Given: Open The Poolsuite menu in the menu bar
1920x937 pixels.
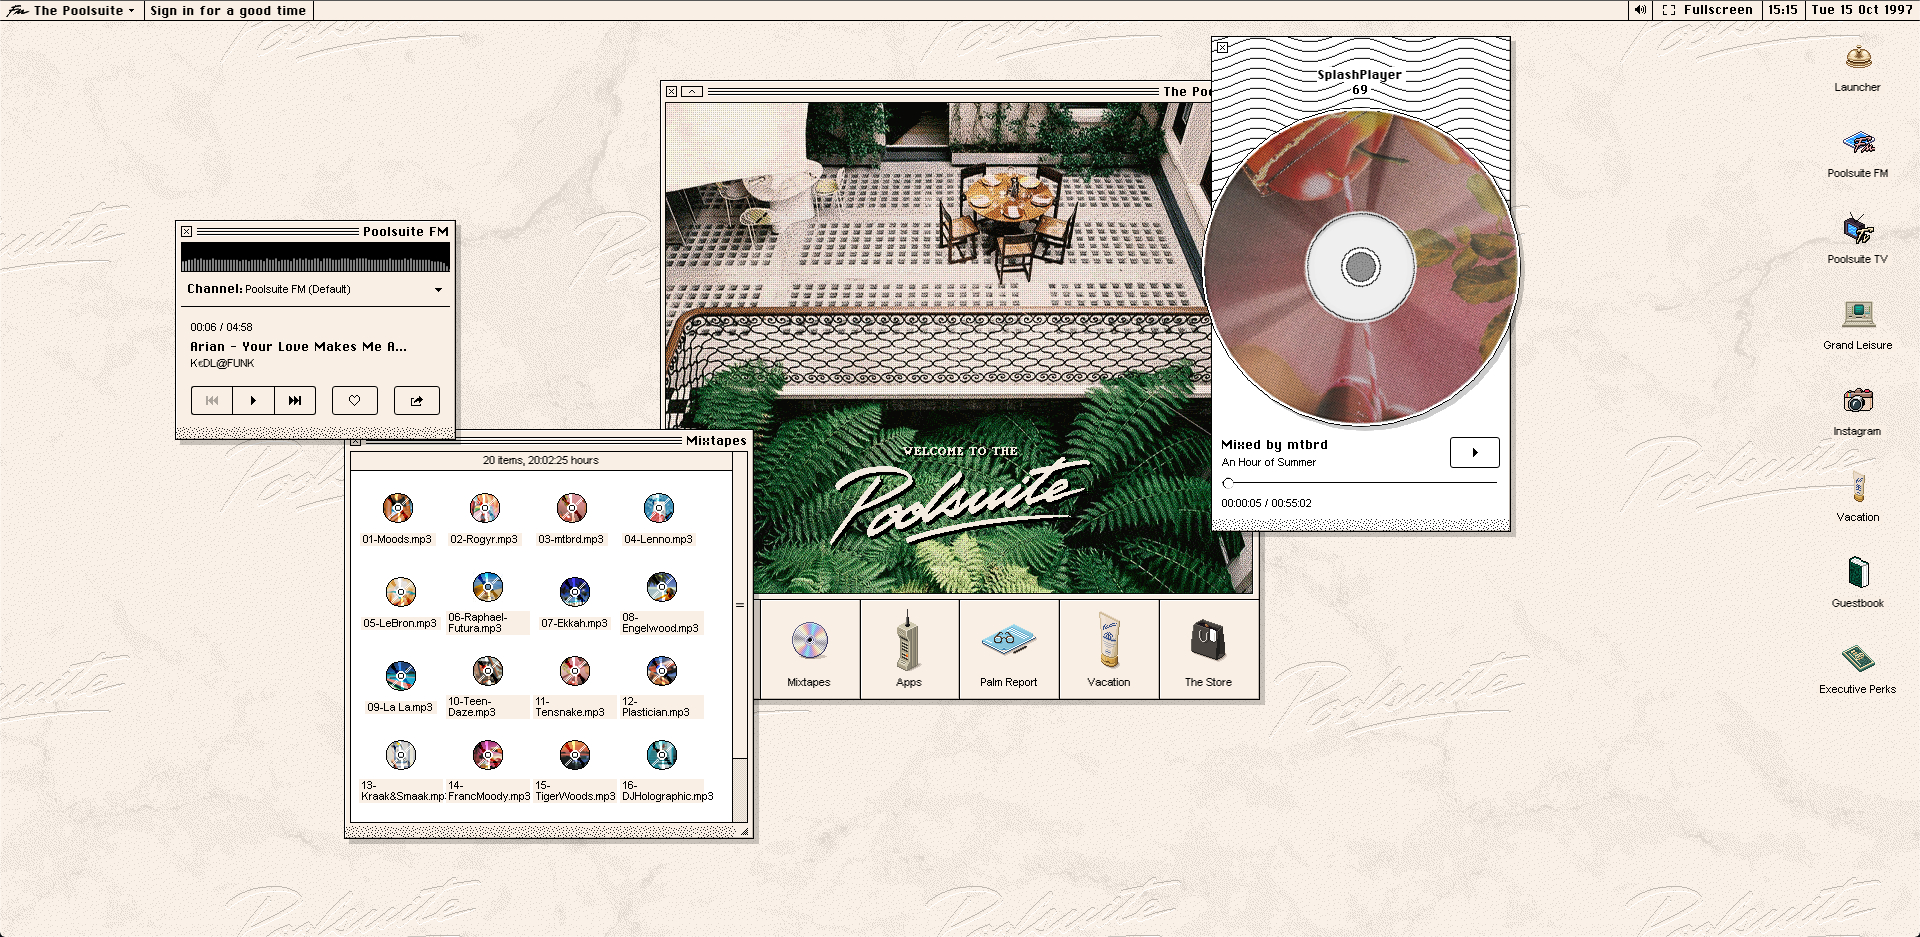Looking at the screenshot, I should point(70,10).
